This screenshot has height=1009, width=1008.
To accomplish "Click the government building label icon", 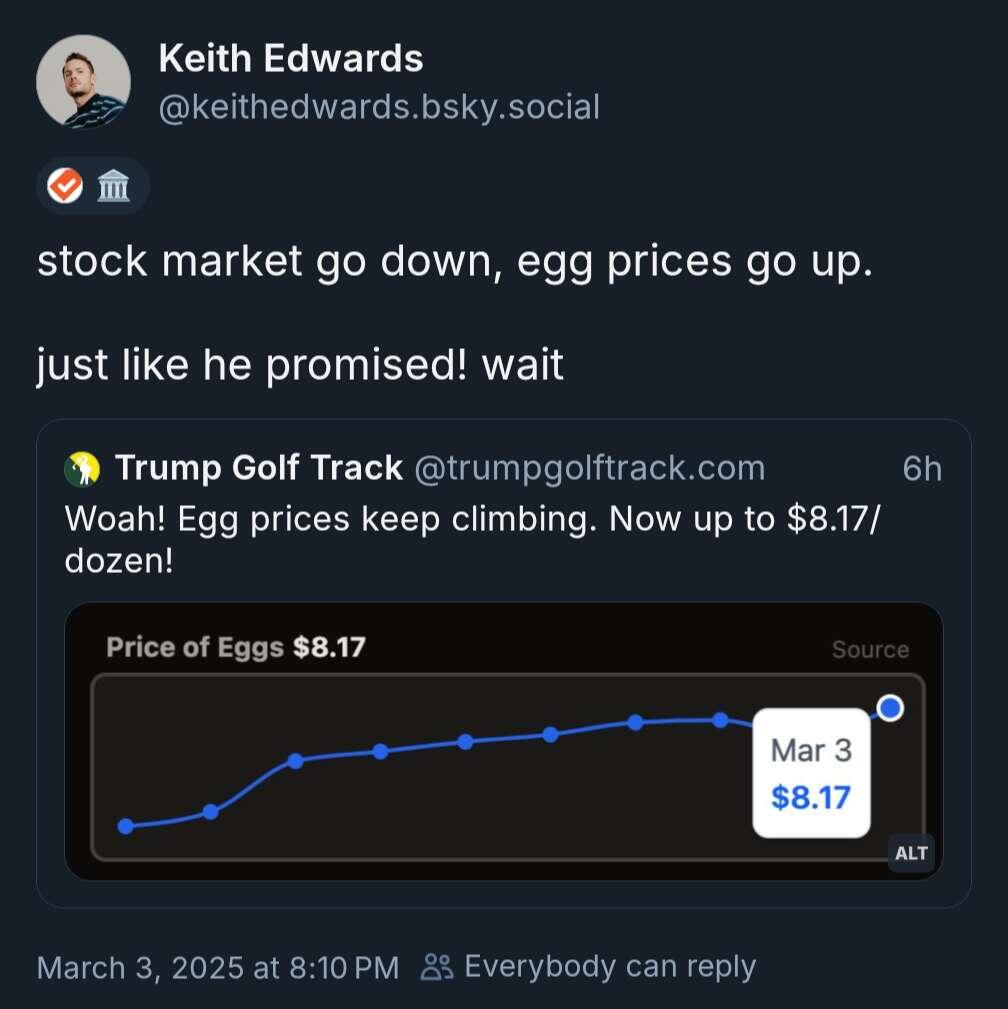I will [113, 186].
